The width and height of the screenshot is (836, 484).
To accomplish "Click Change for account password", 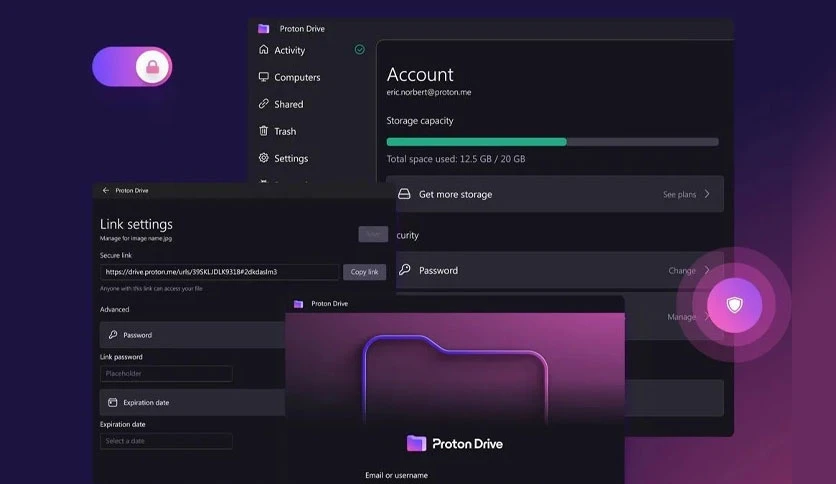I will point(682,271).
